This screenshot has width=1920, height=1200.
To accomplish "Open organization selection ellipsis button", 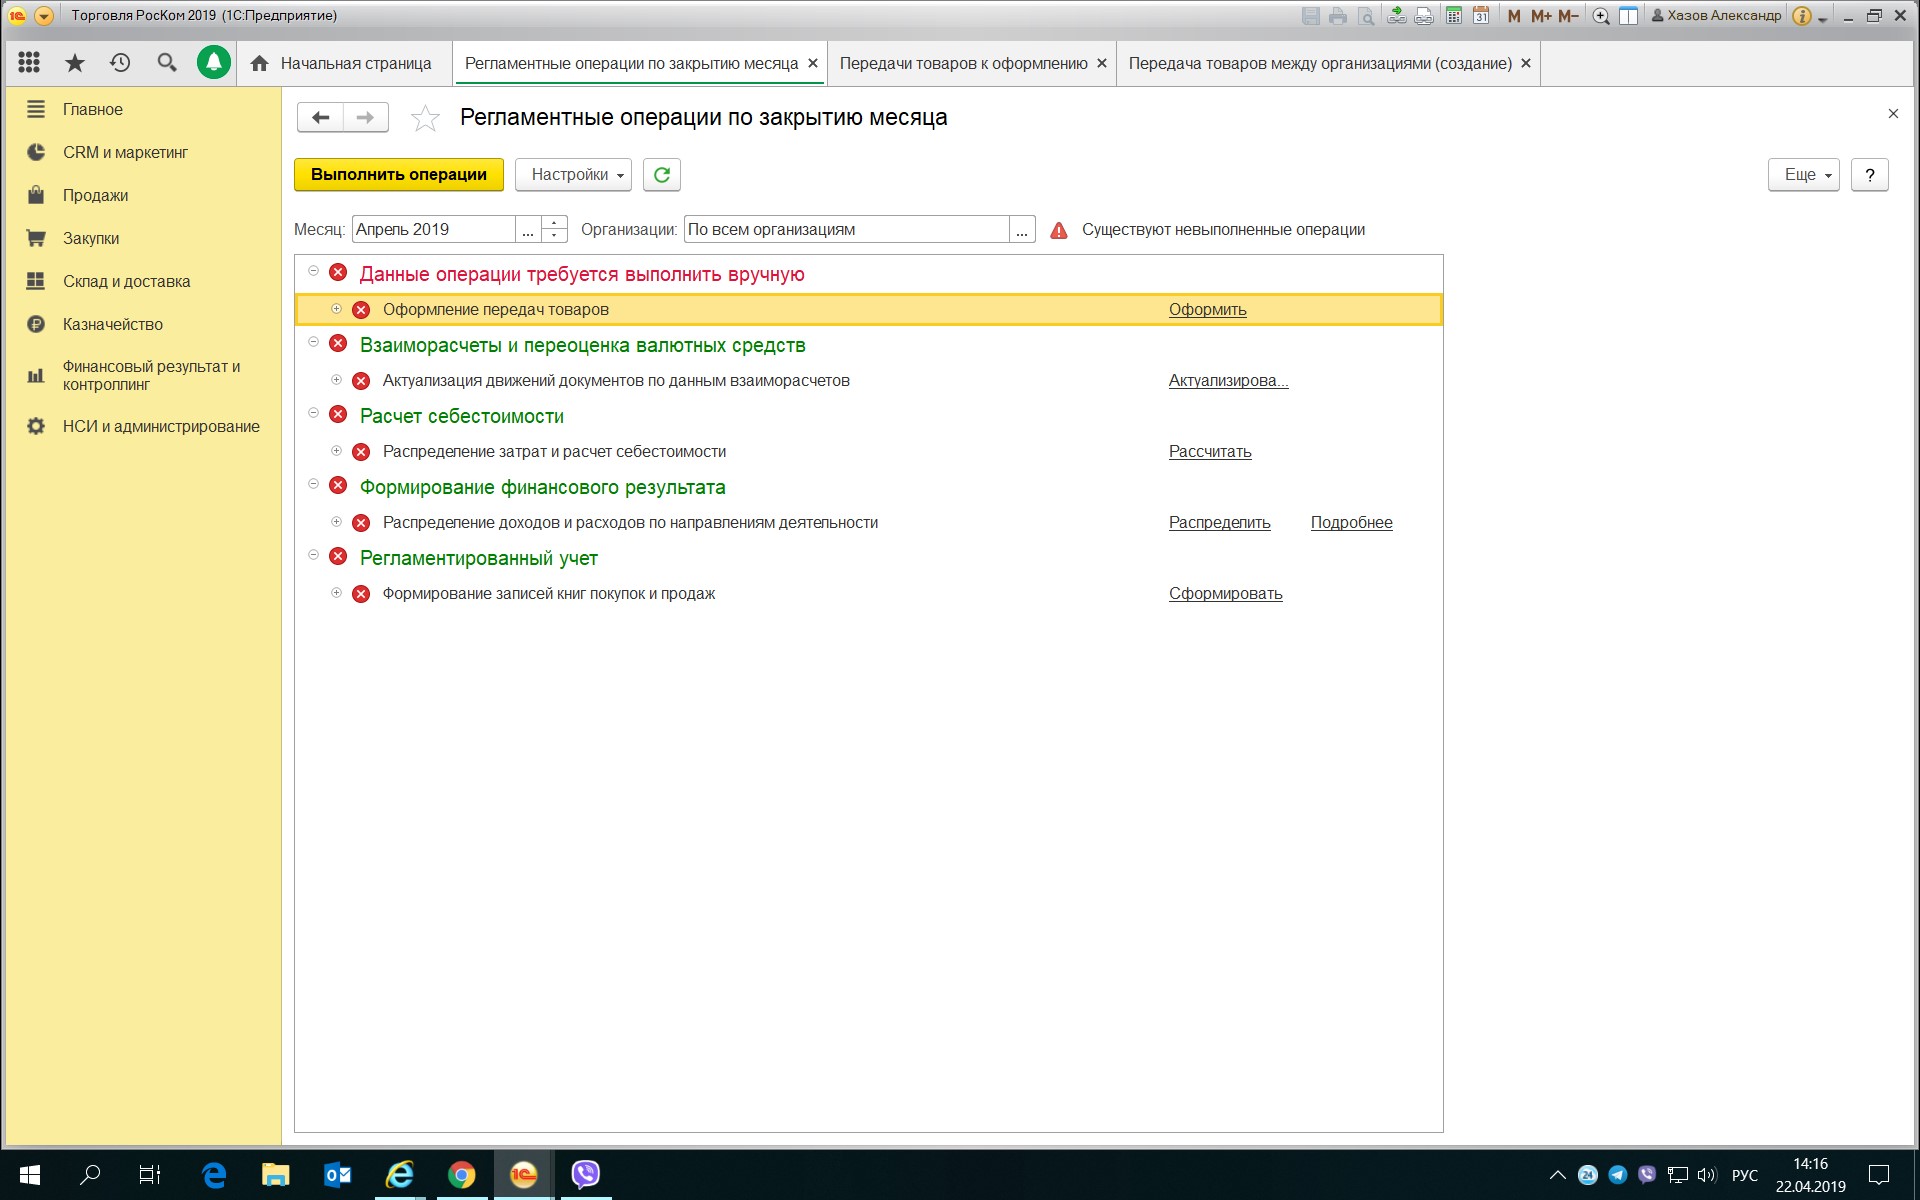I will click(1021, 230).
